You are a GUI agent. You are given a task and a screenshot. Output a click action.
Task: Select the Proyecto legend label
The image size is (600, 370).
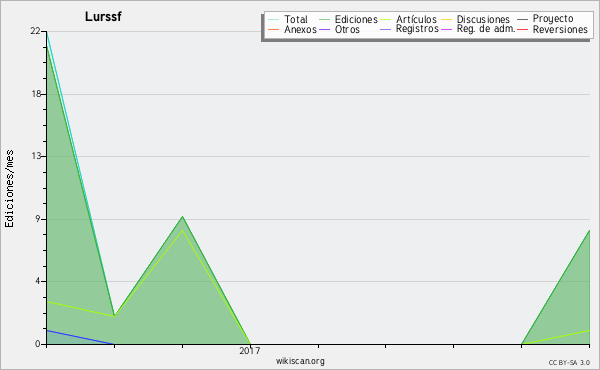(x=553, y=19)
